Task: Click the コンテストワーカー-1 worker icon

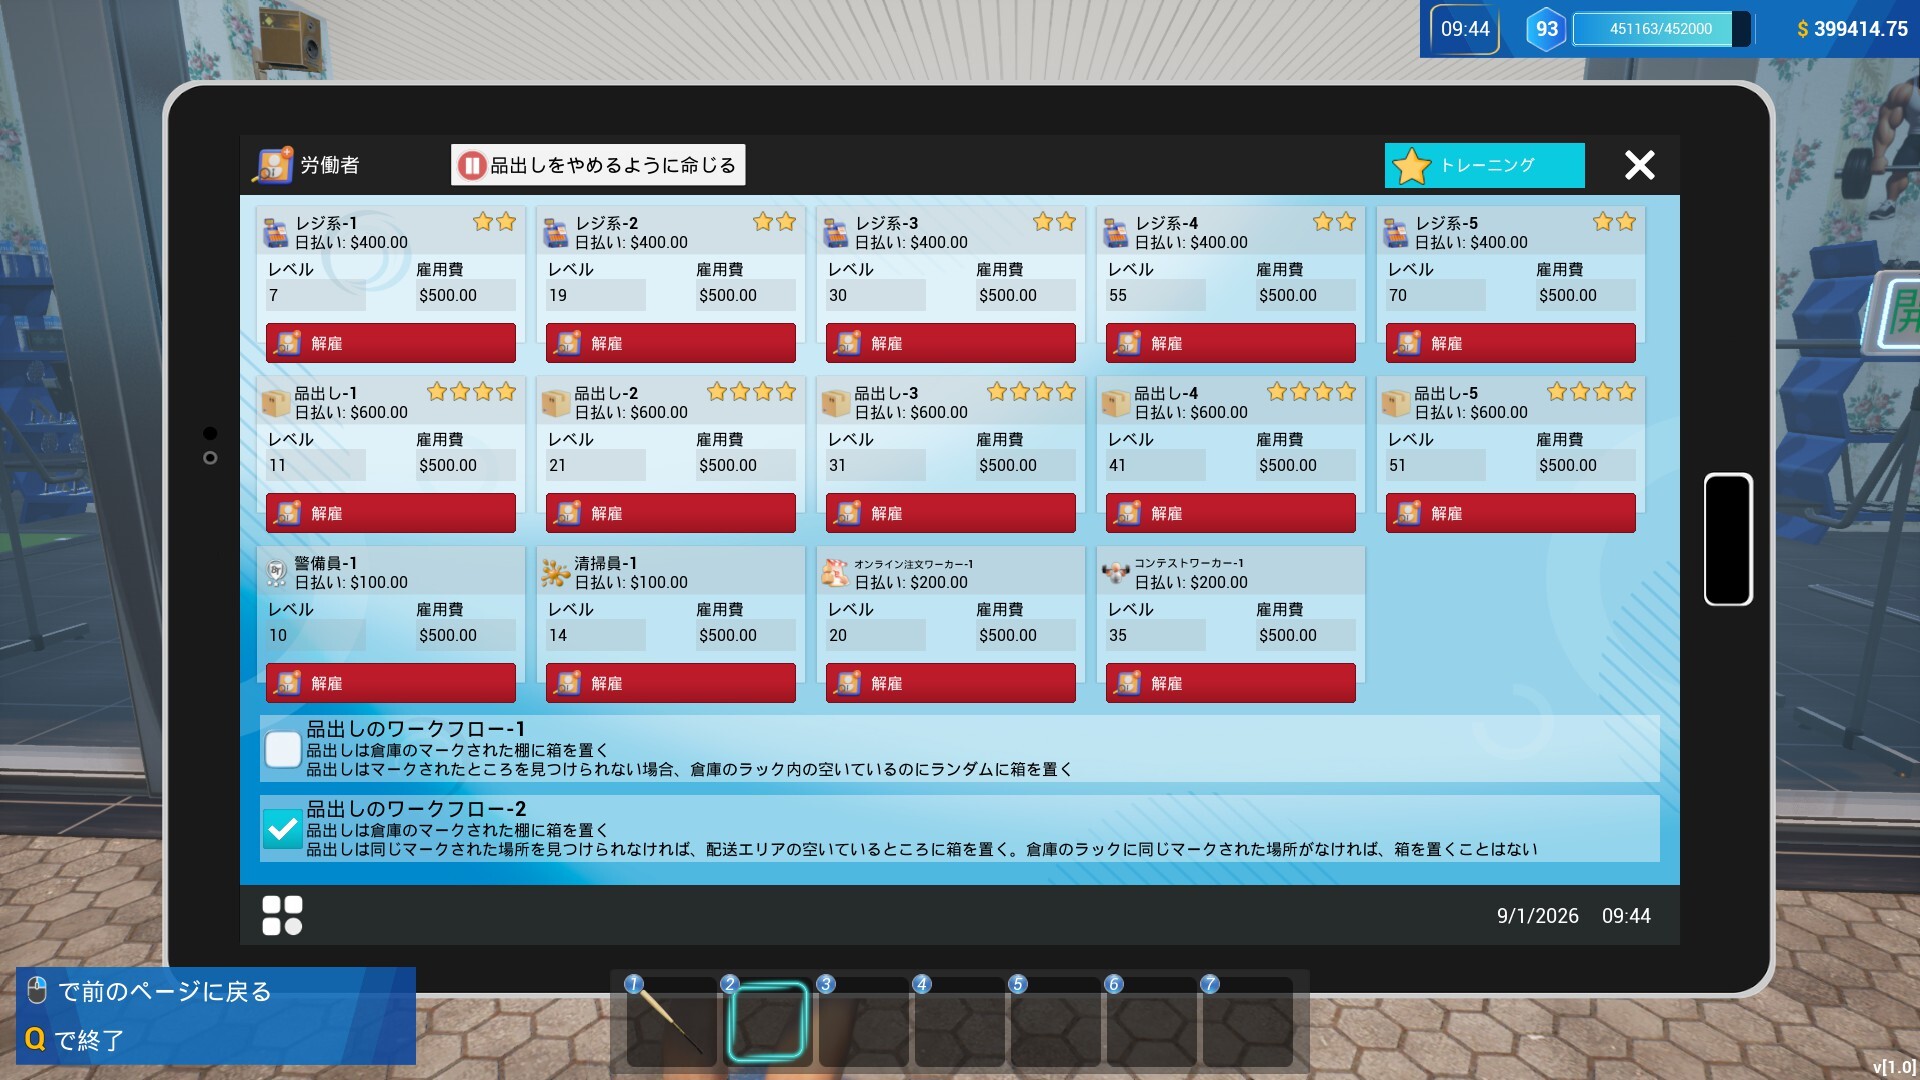Action: pyautogui.click(x=1115, y=572)
